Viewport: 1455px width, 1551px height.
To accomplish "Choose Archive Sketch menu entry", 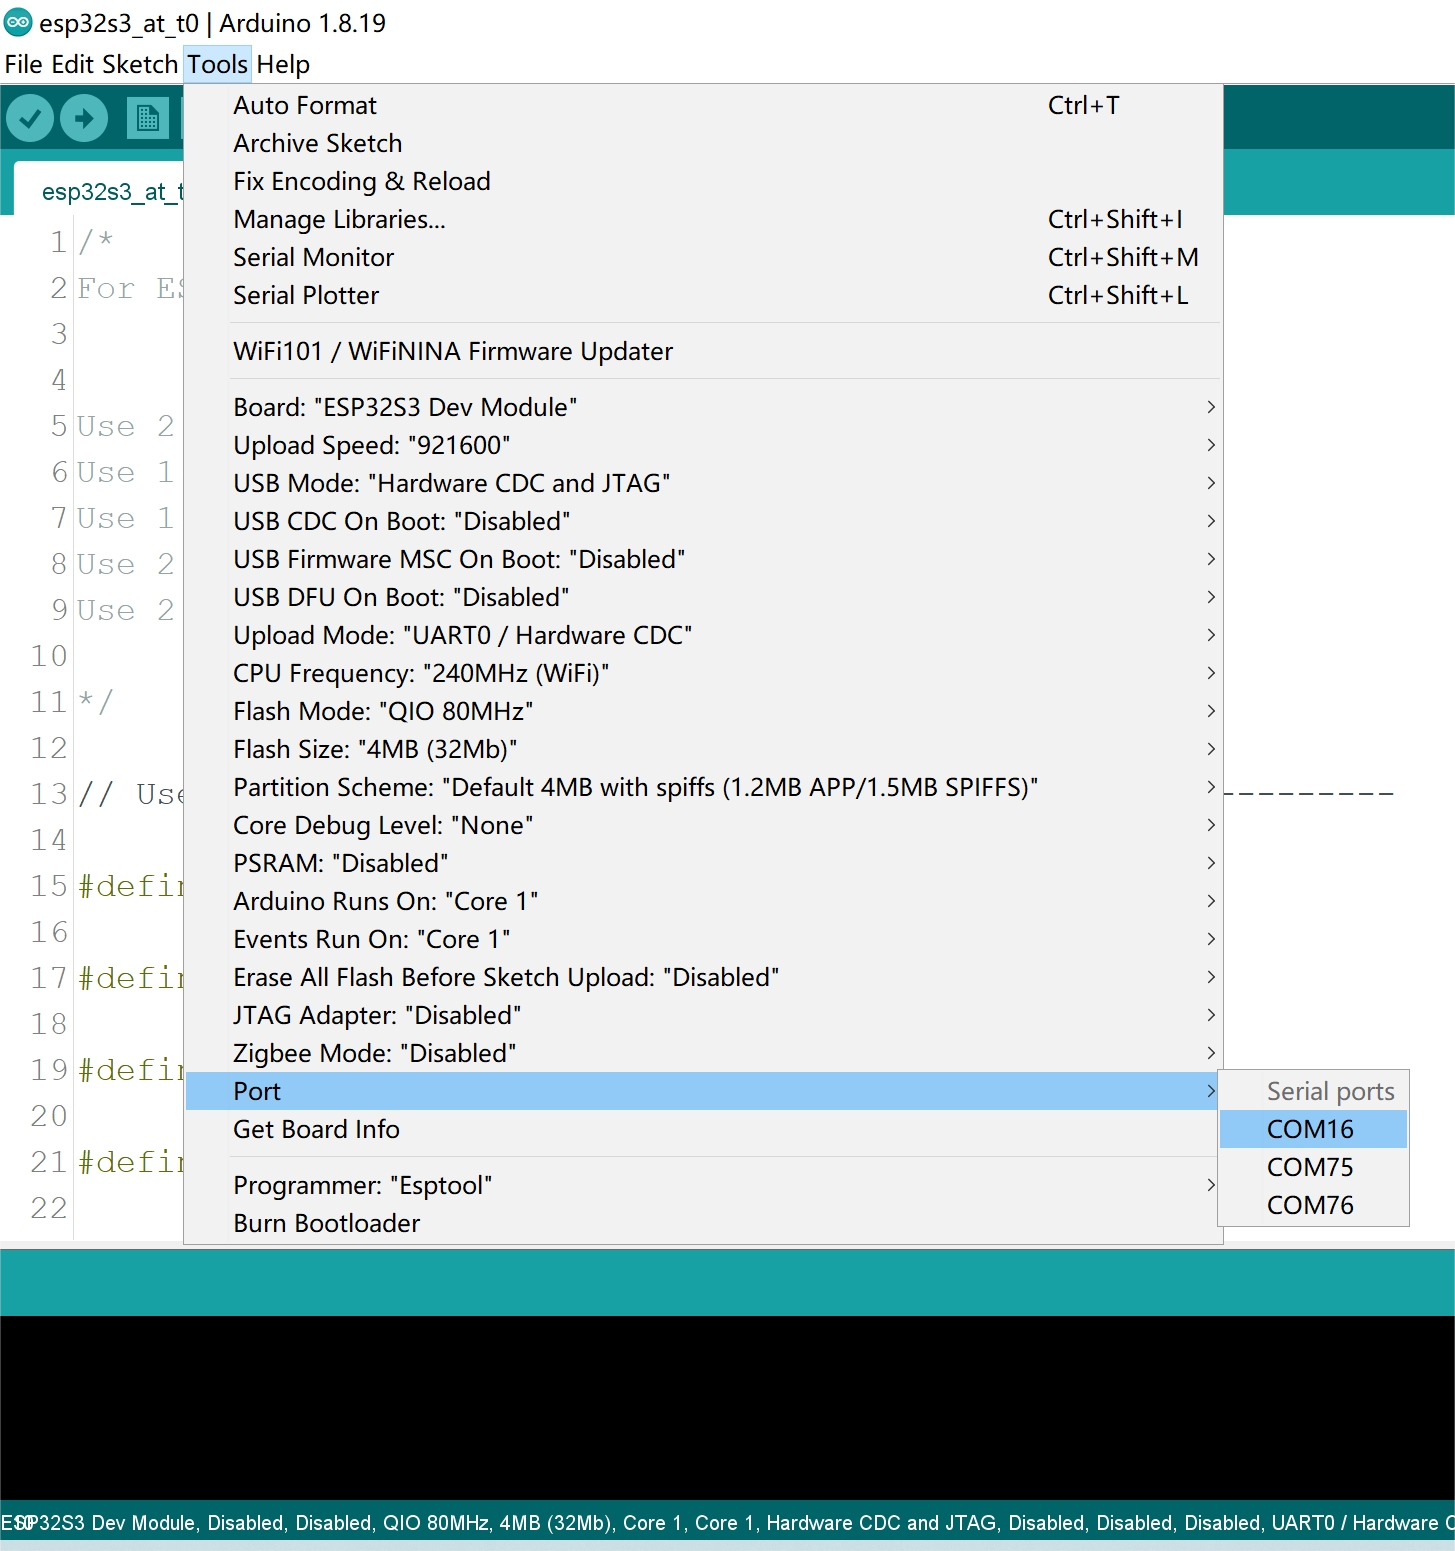I will coord(704,143).
